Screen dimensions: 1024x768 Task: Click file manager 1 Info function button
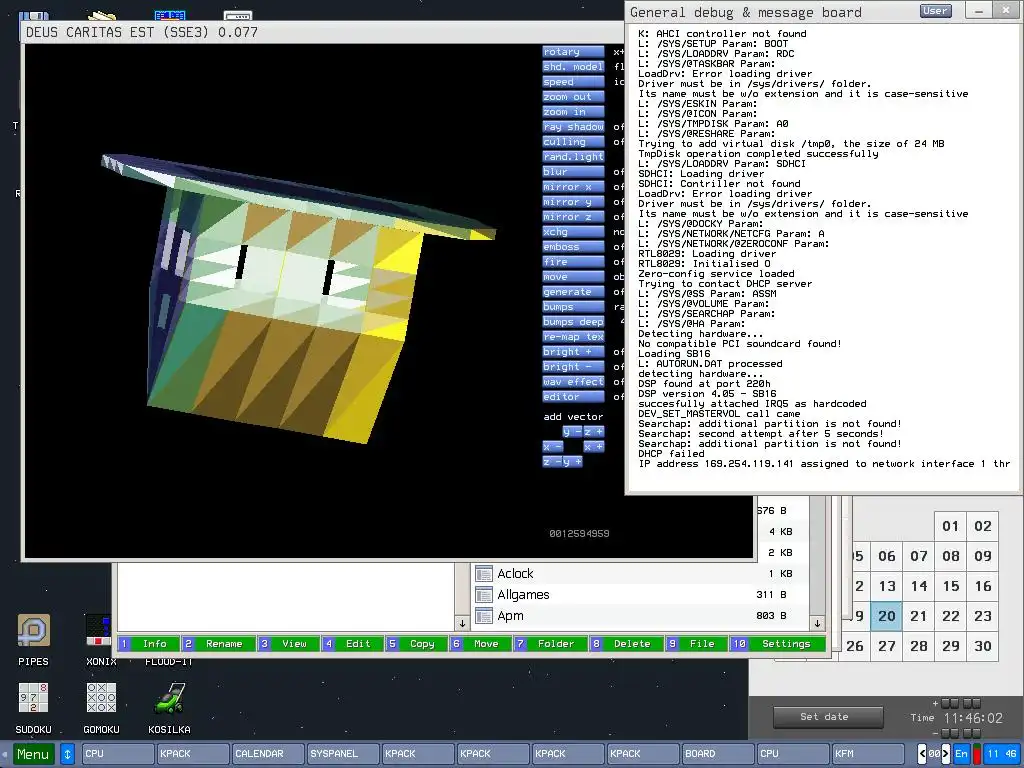pos(148,644)
